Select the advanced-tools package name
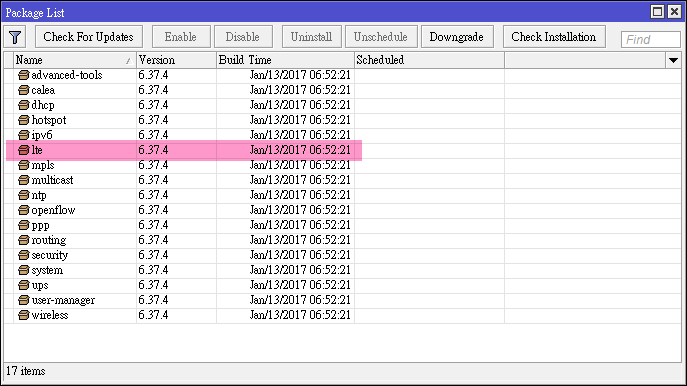 click(x=67, y=75)
